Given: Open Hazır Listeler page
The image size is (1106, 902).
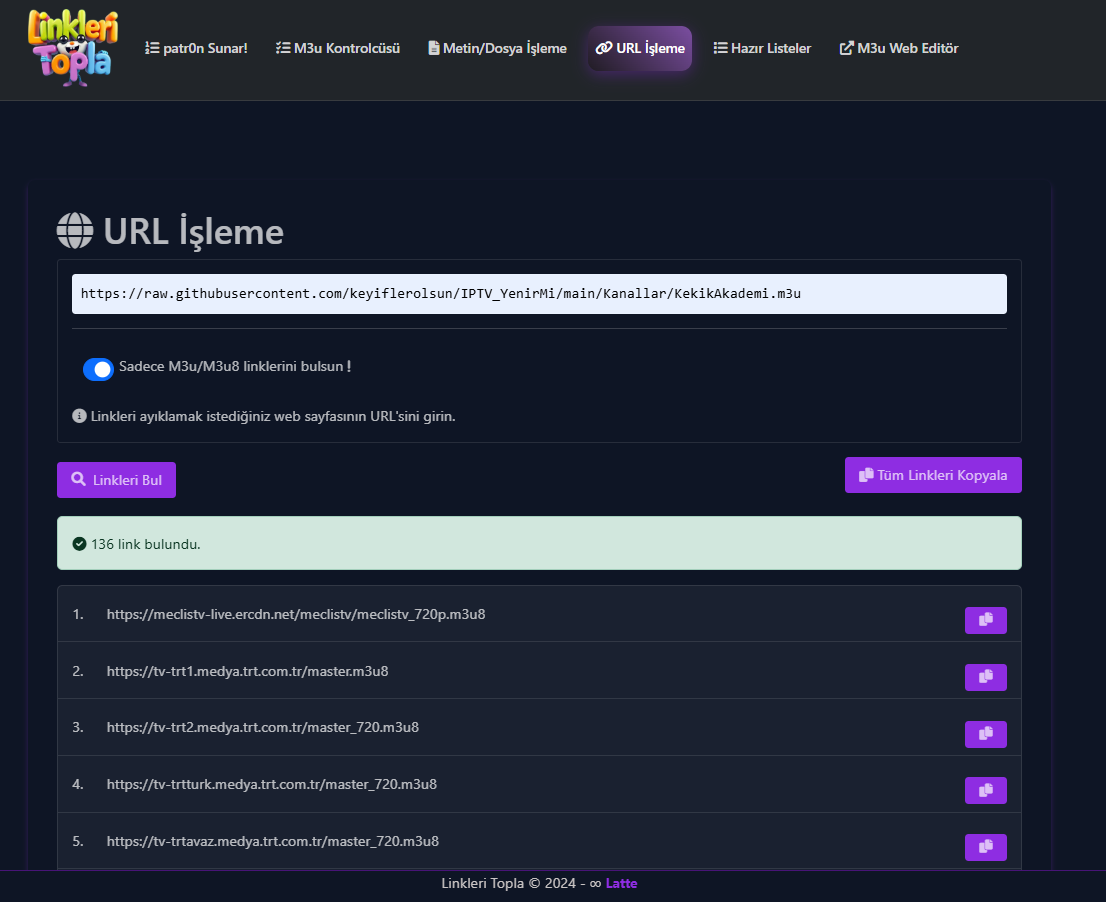Looking at the screenshot, I should (762, 48).
